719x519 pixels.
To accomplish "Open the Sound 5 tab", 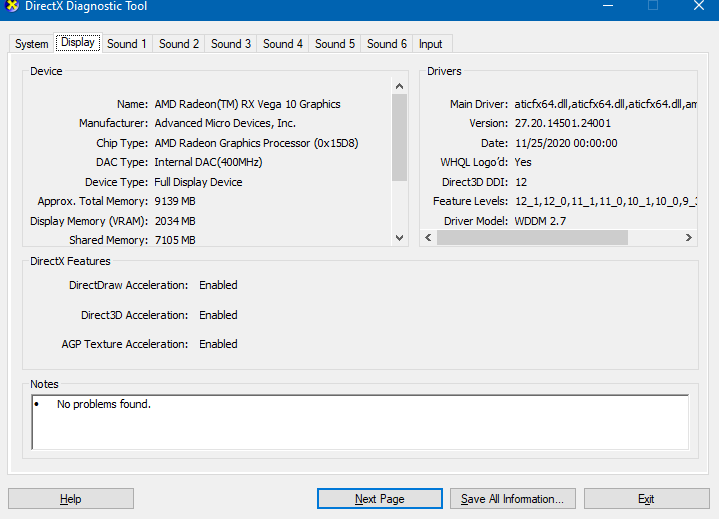I will [x=335, y=44].
